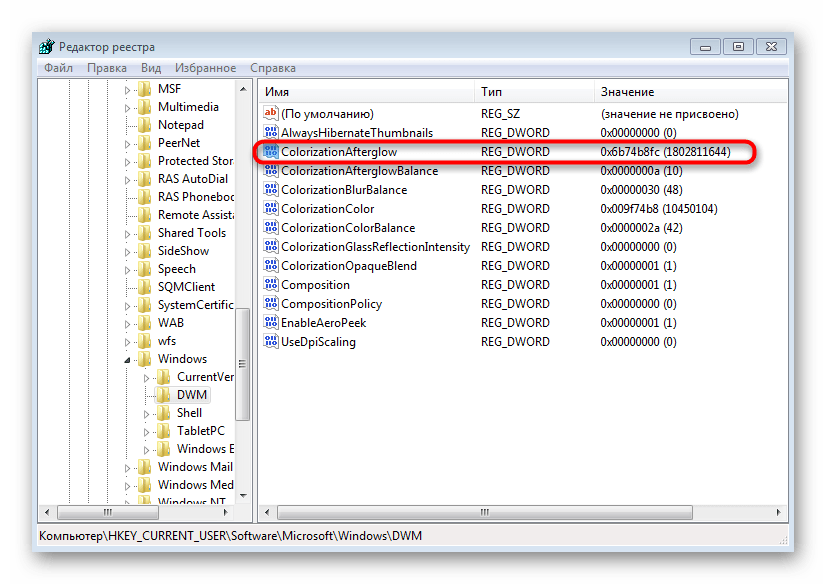Open the Избранное menu
826x584 pixels.
click(x=205, y=68)
